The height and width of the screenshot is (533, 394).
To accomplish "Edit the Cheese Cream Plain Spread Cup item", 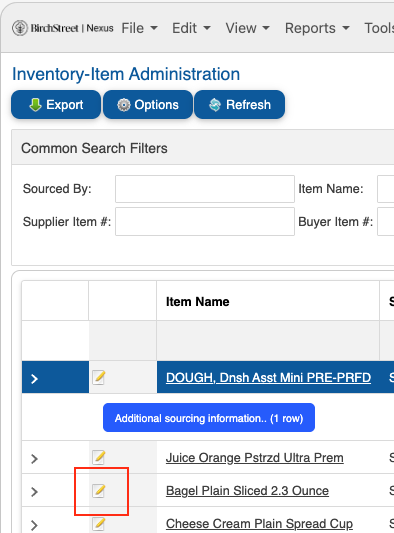I will coord(99,524).
